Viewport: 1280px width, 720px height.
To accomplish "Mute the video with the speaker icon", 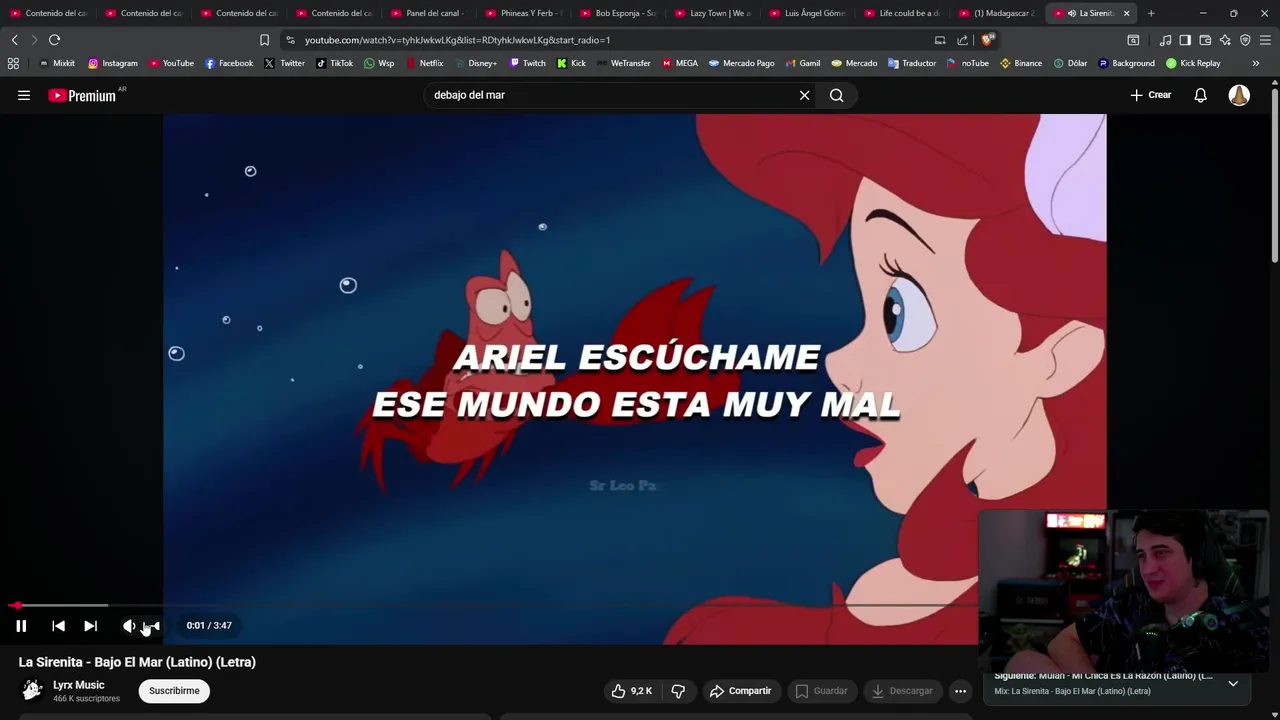I will [x=129, y=626].
